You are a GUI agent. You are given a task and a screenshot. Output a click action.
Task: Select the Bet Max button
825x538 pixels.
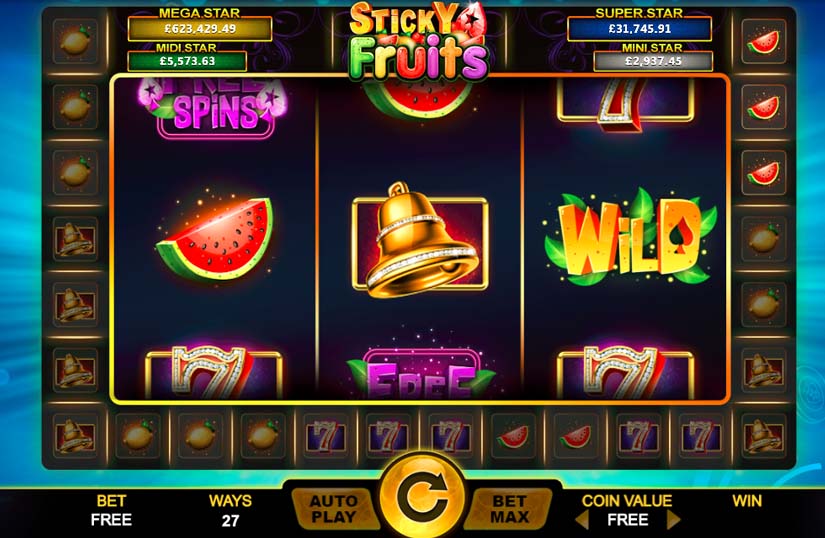pos(509,509)
